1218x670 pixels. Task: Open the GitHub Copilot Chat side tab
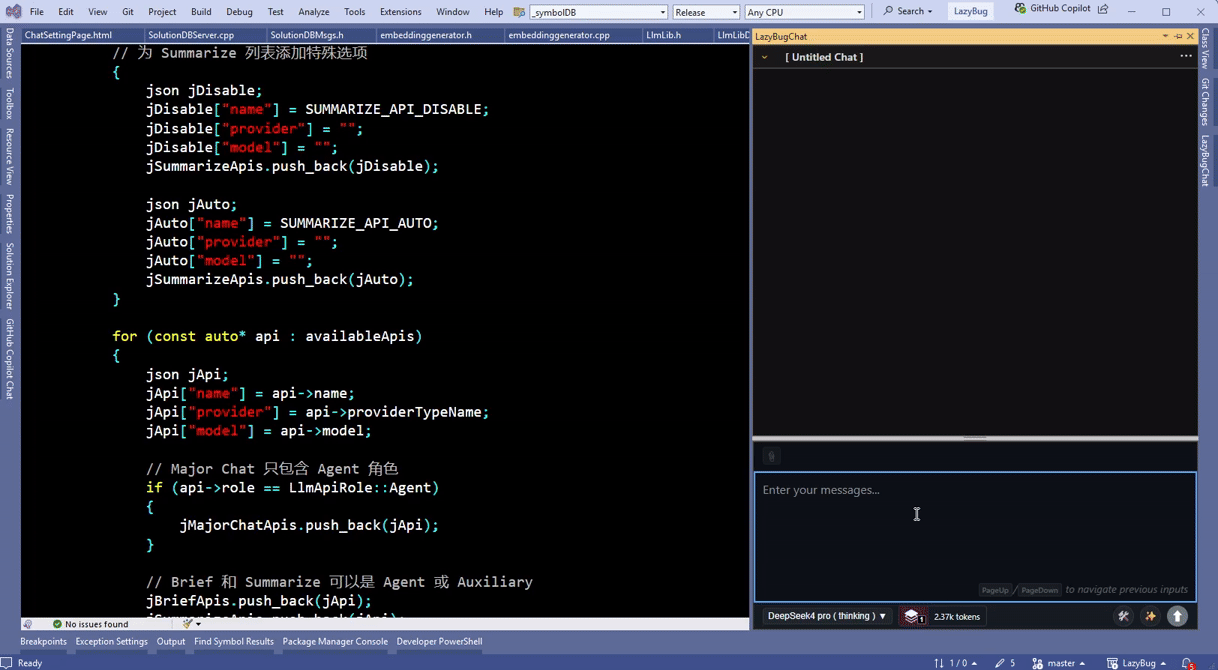[9, 359]
